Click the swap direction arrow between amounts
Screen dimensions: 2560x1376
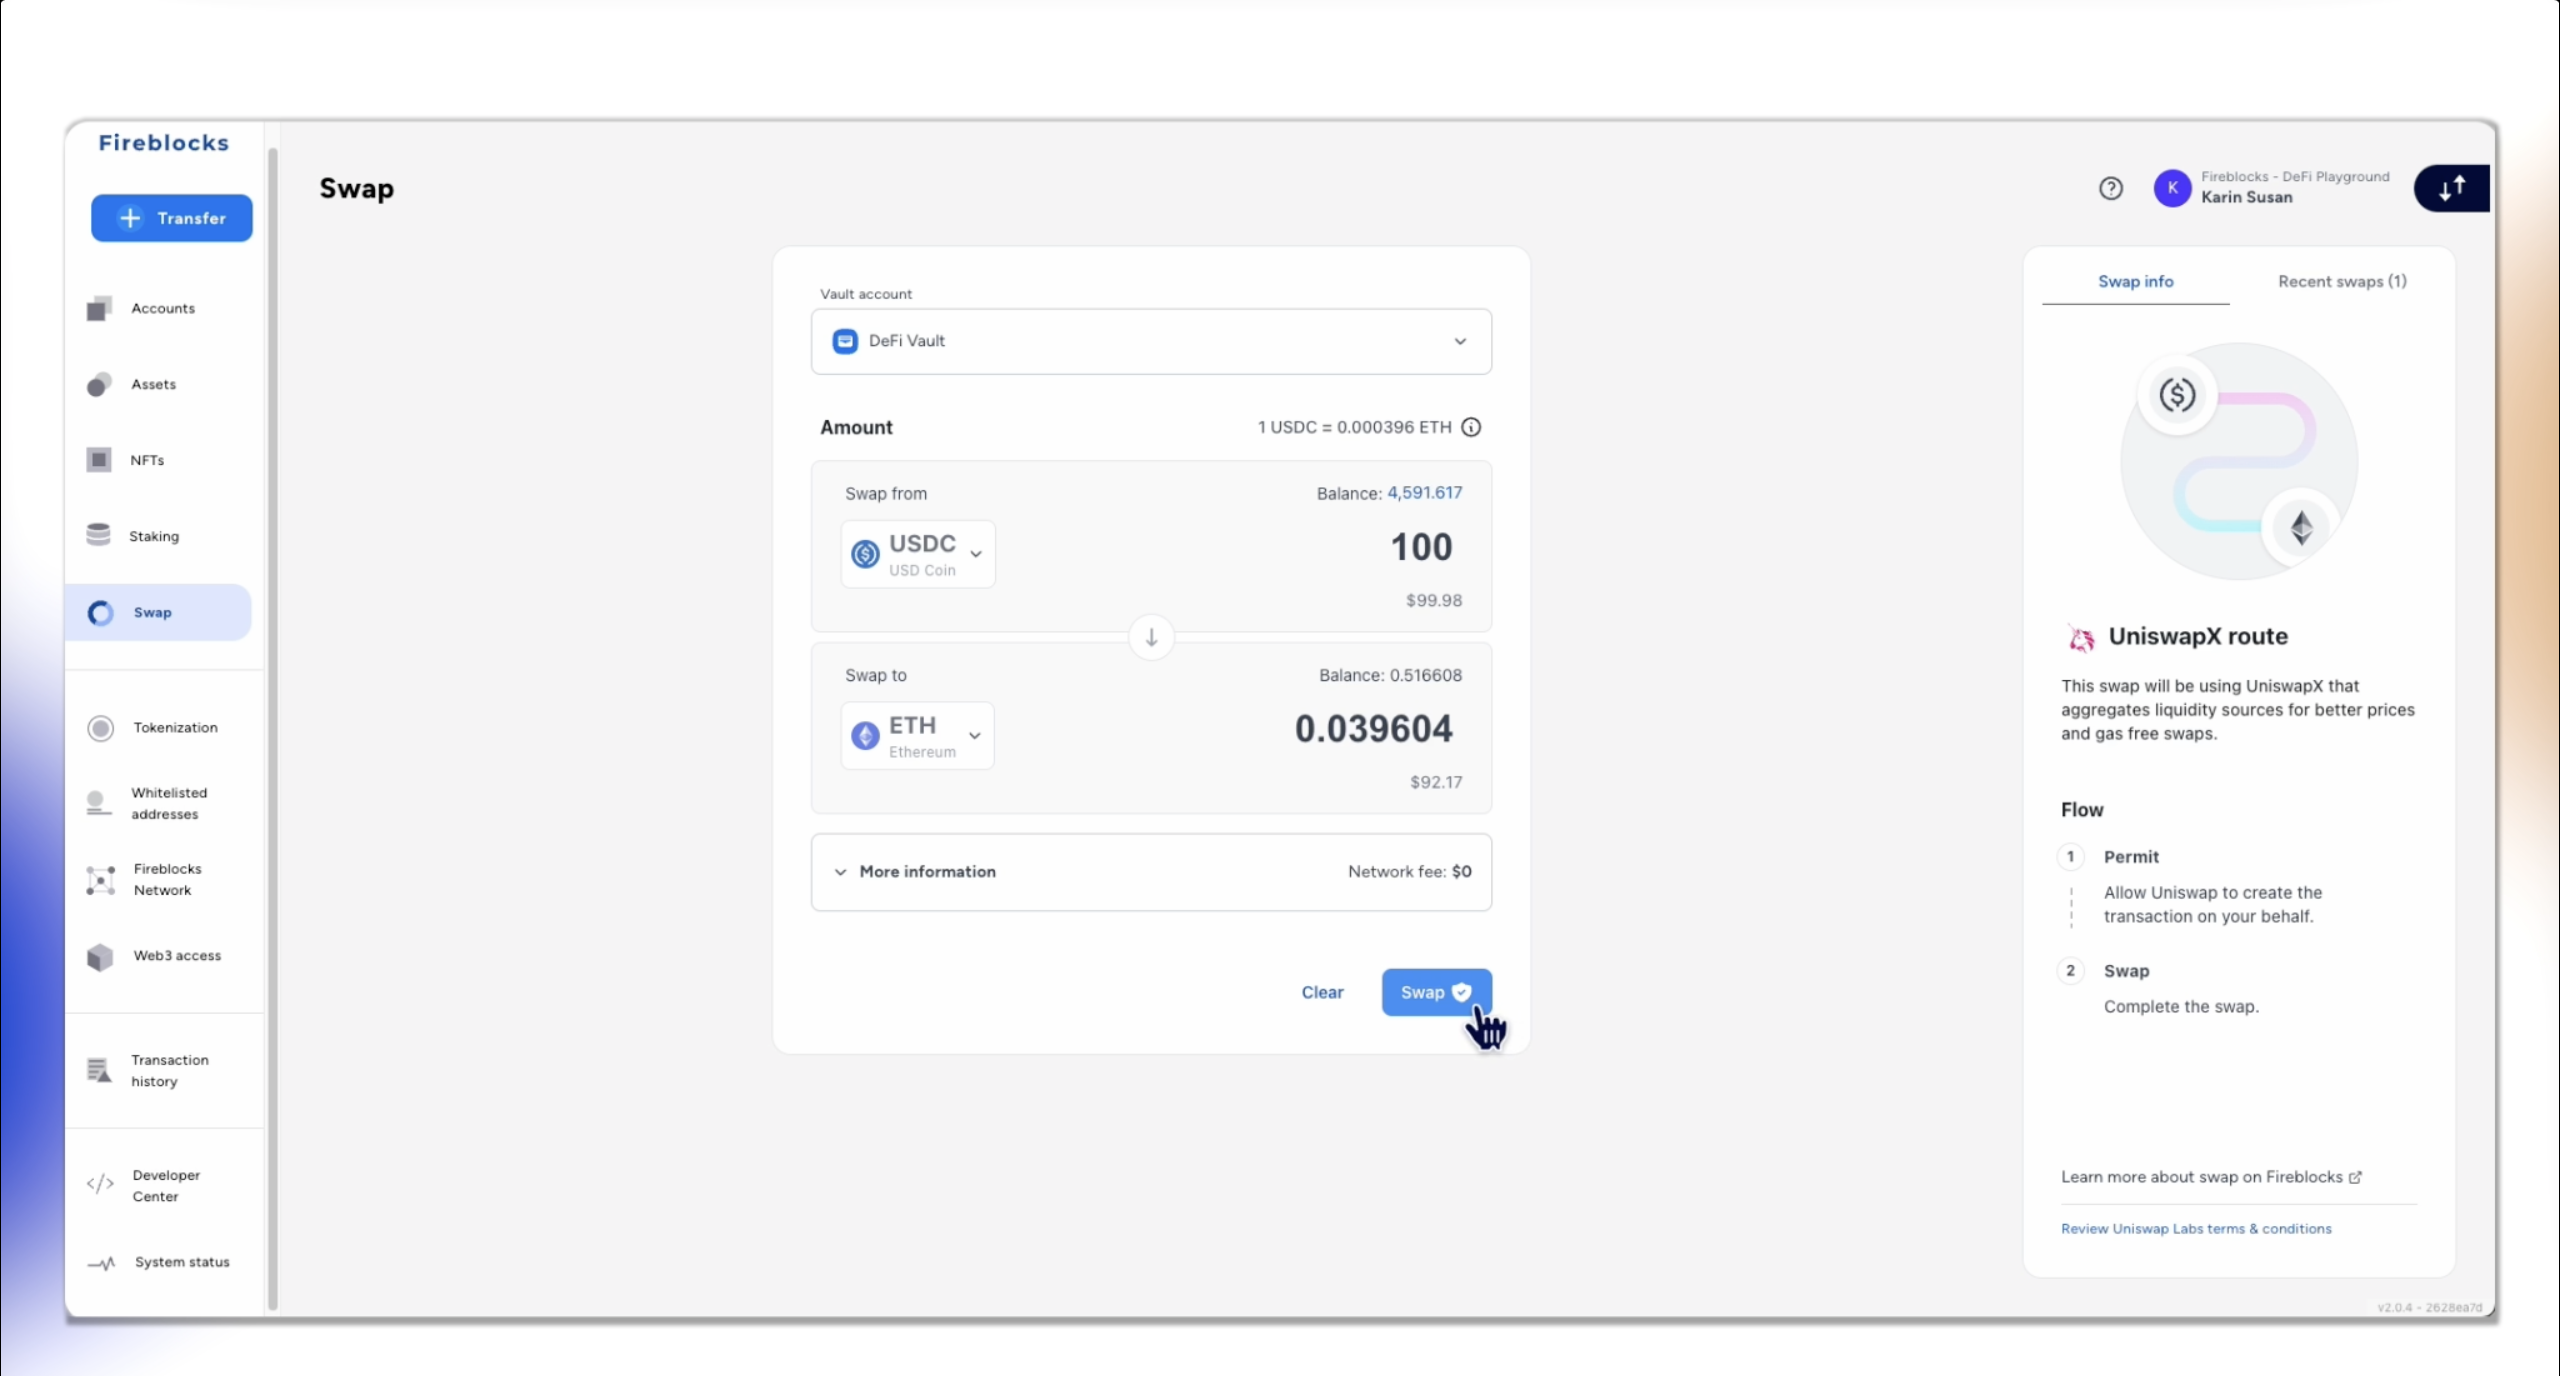tap(1151, 637)
